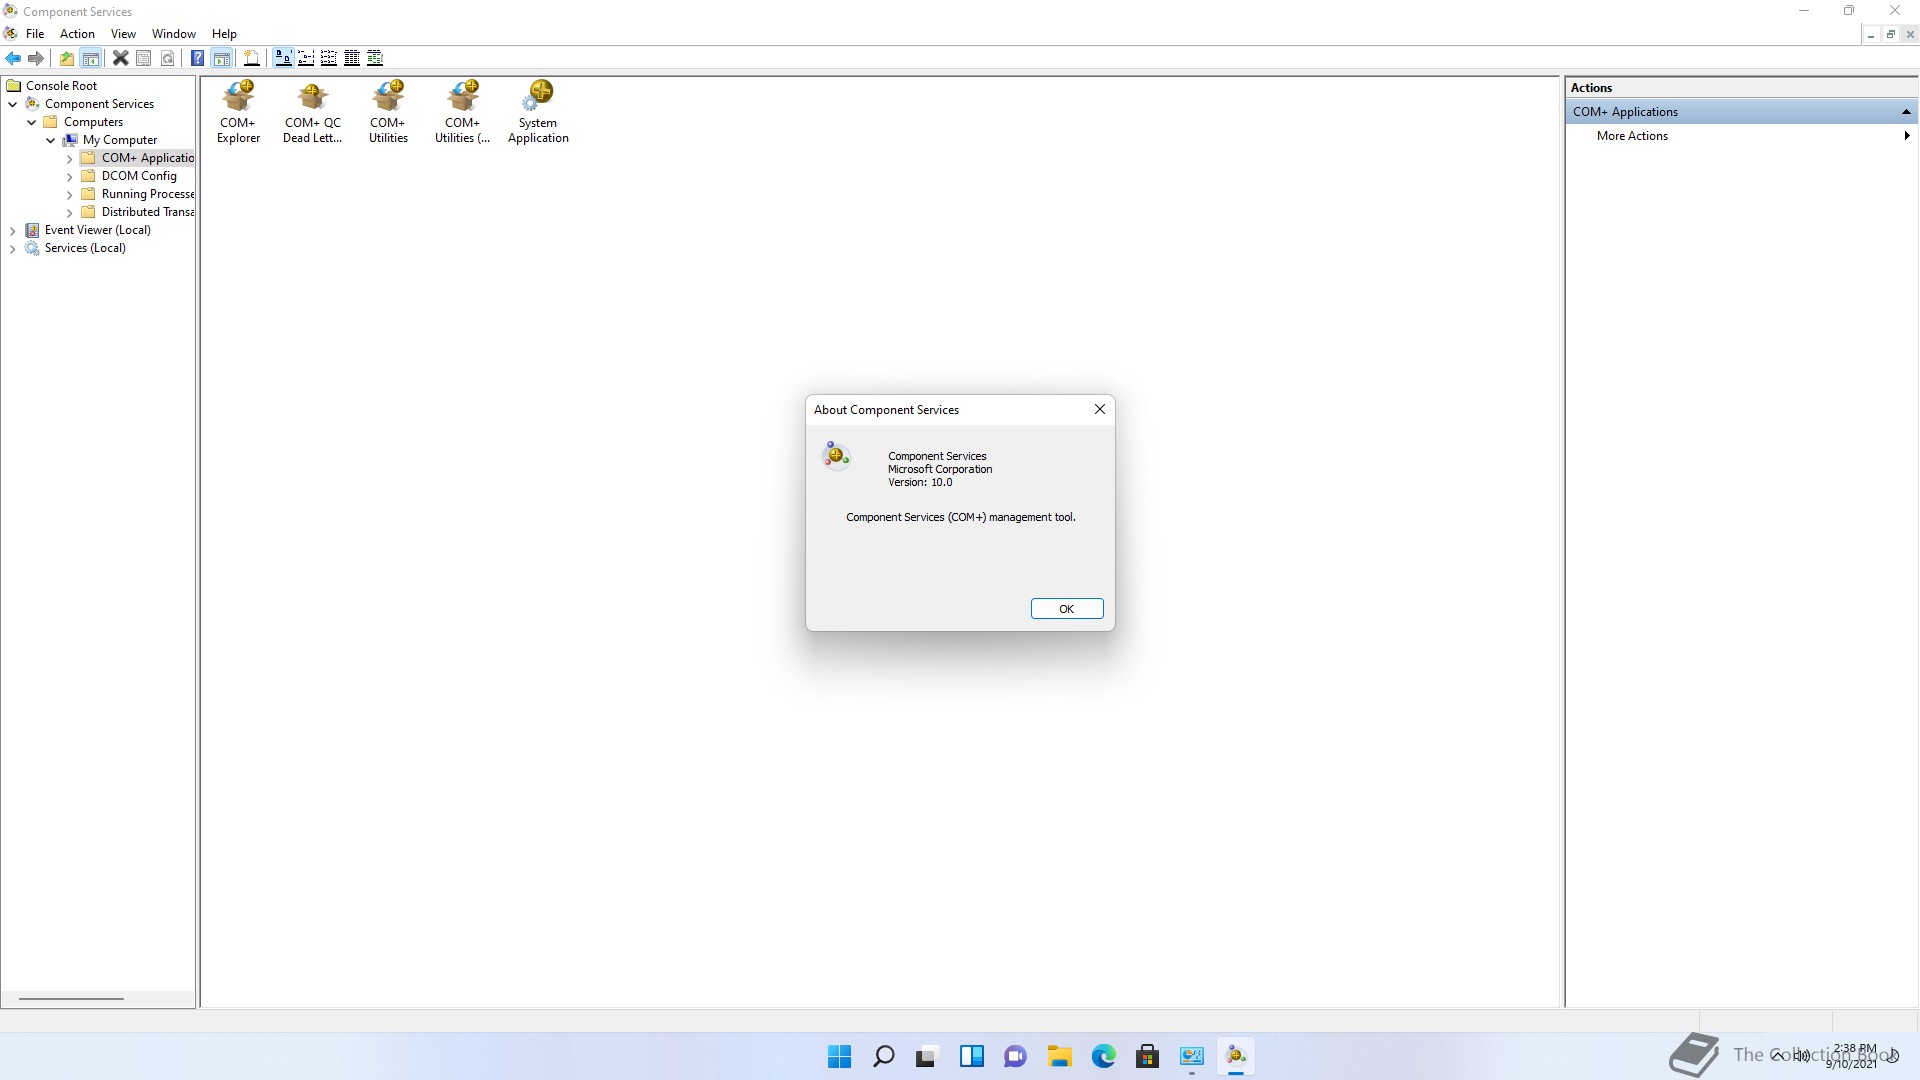Open taskbar Search
This screenshot has width=1920, height=1080.
coord(883,1056)
